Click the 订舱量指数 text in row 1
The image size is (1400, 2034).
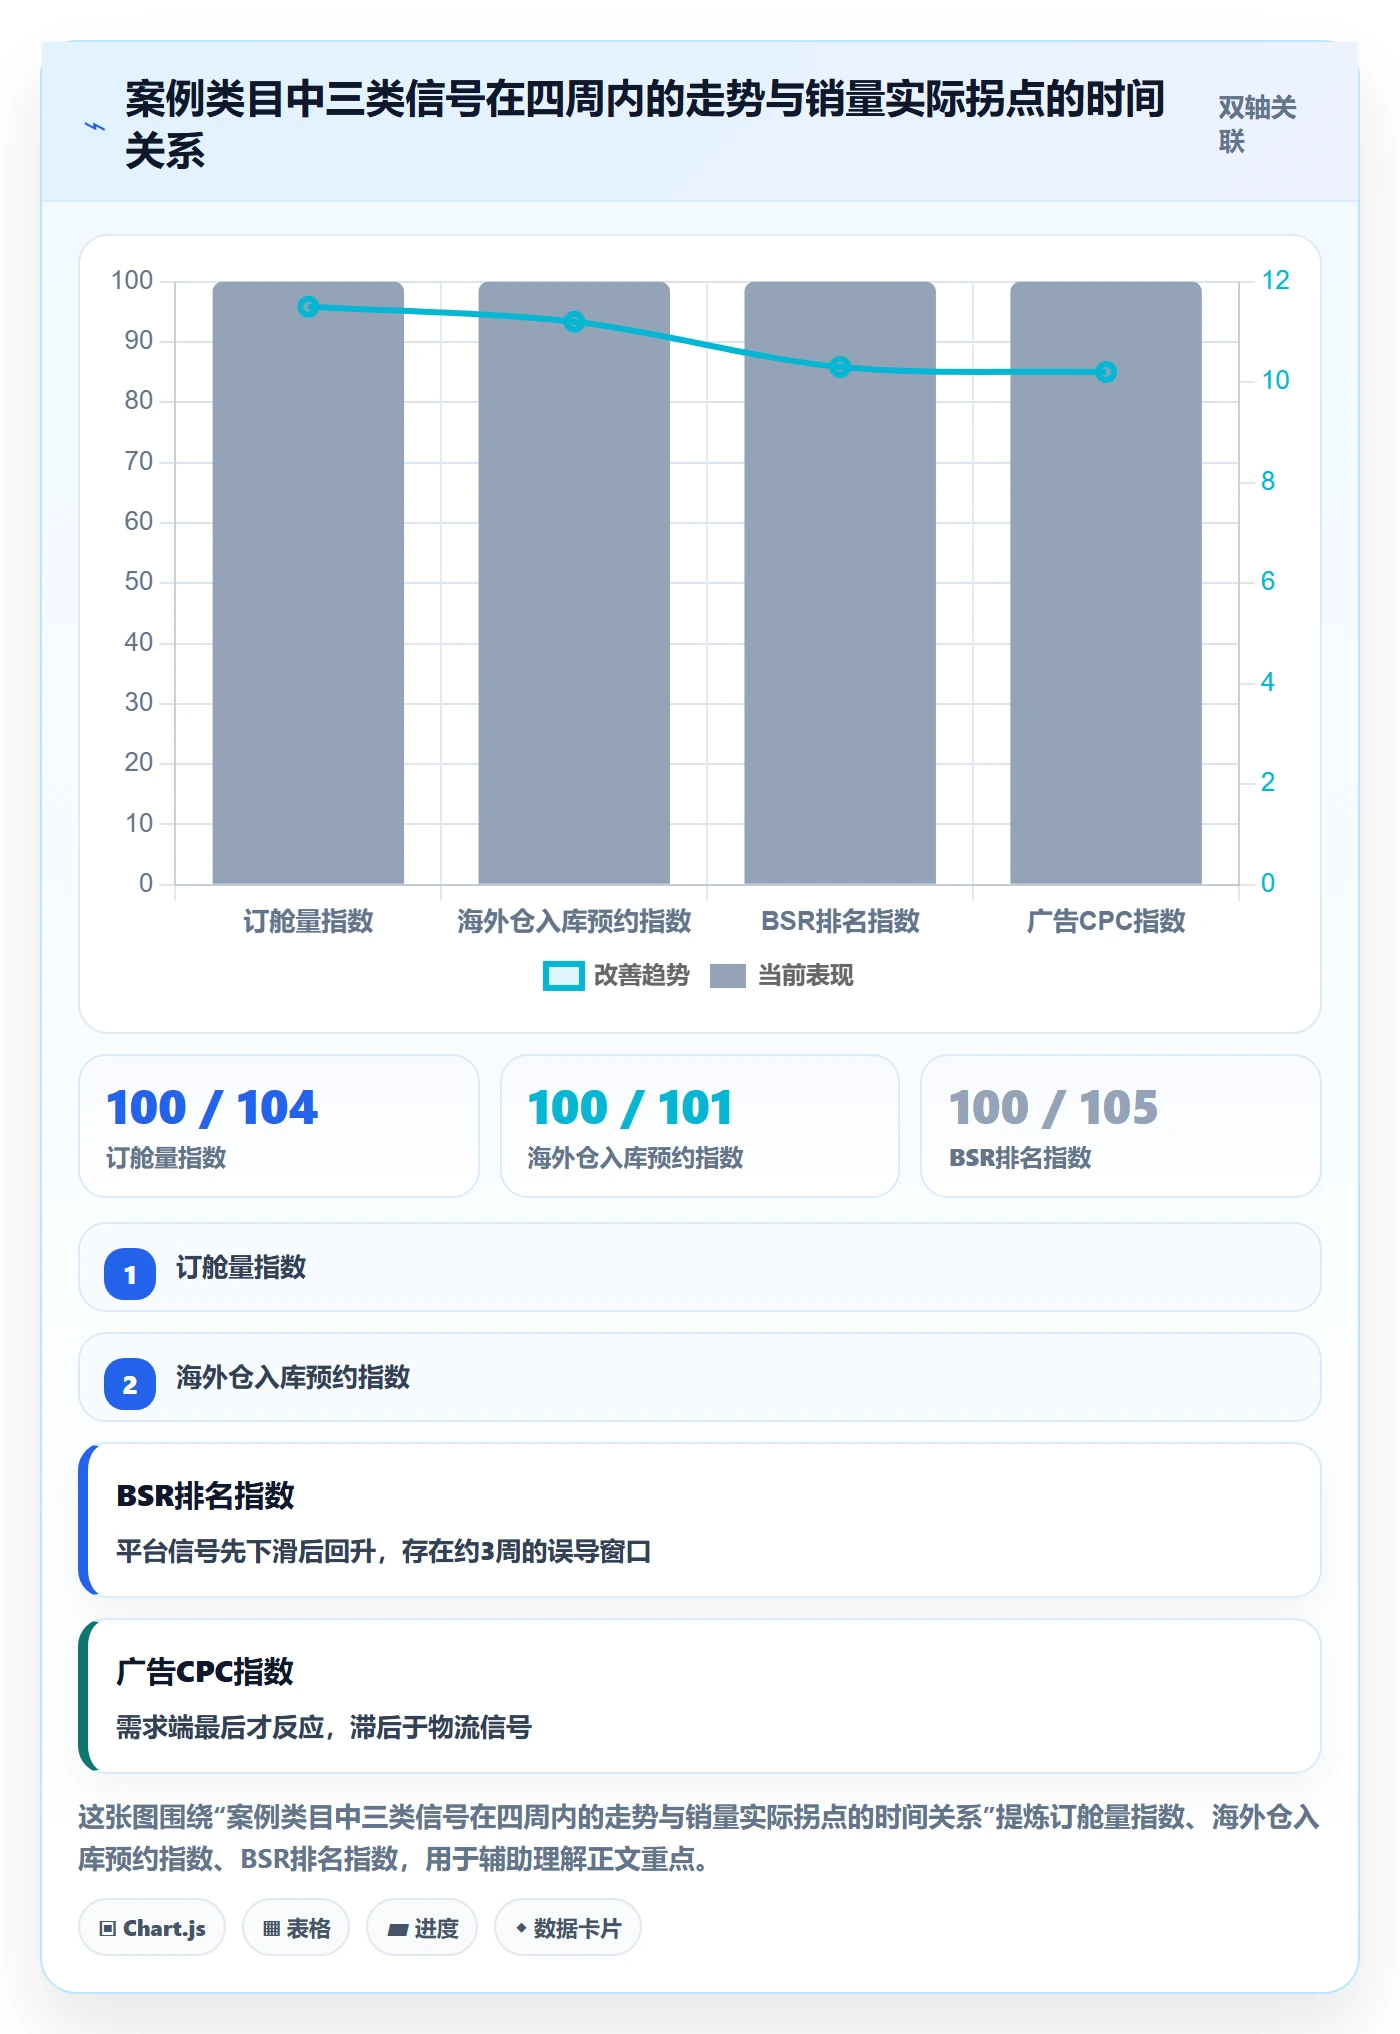tap(241, 1268)
